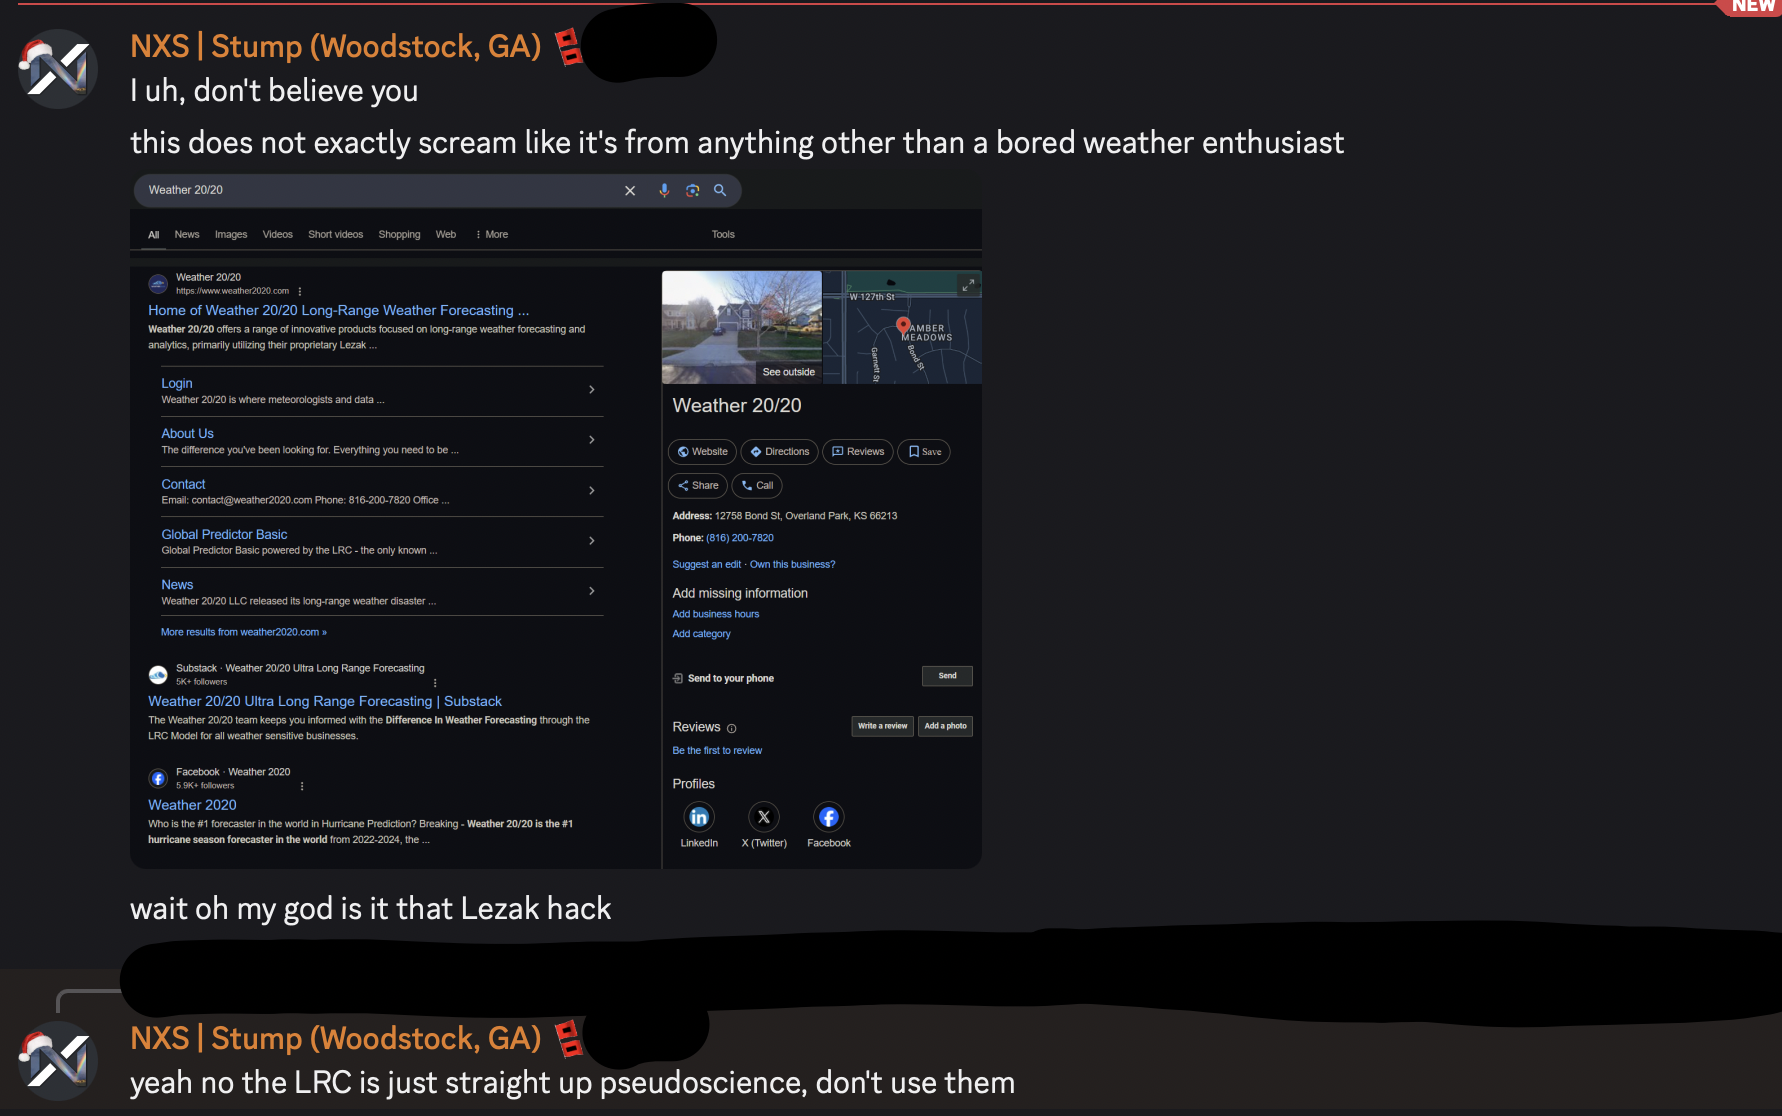Click the red map pin at Amber Meadows
This screenshot has height=1116, width=1782.
tap(903, 325)
